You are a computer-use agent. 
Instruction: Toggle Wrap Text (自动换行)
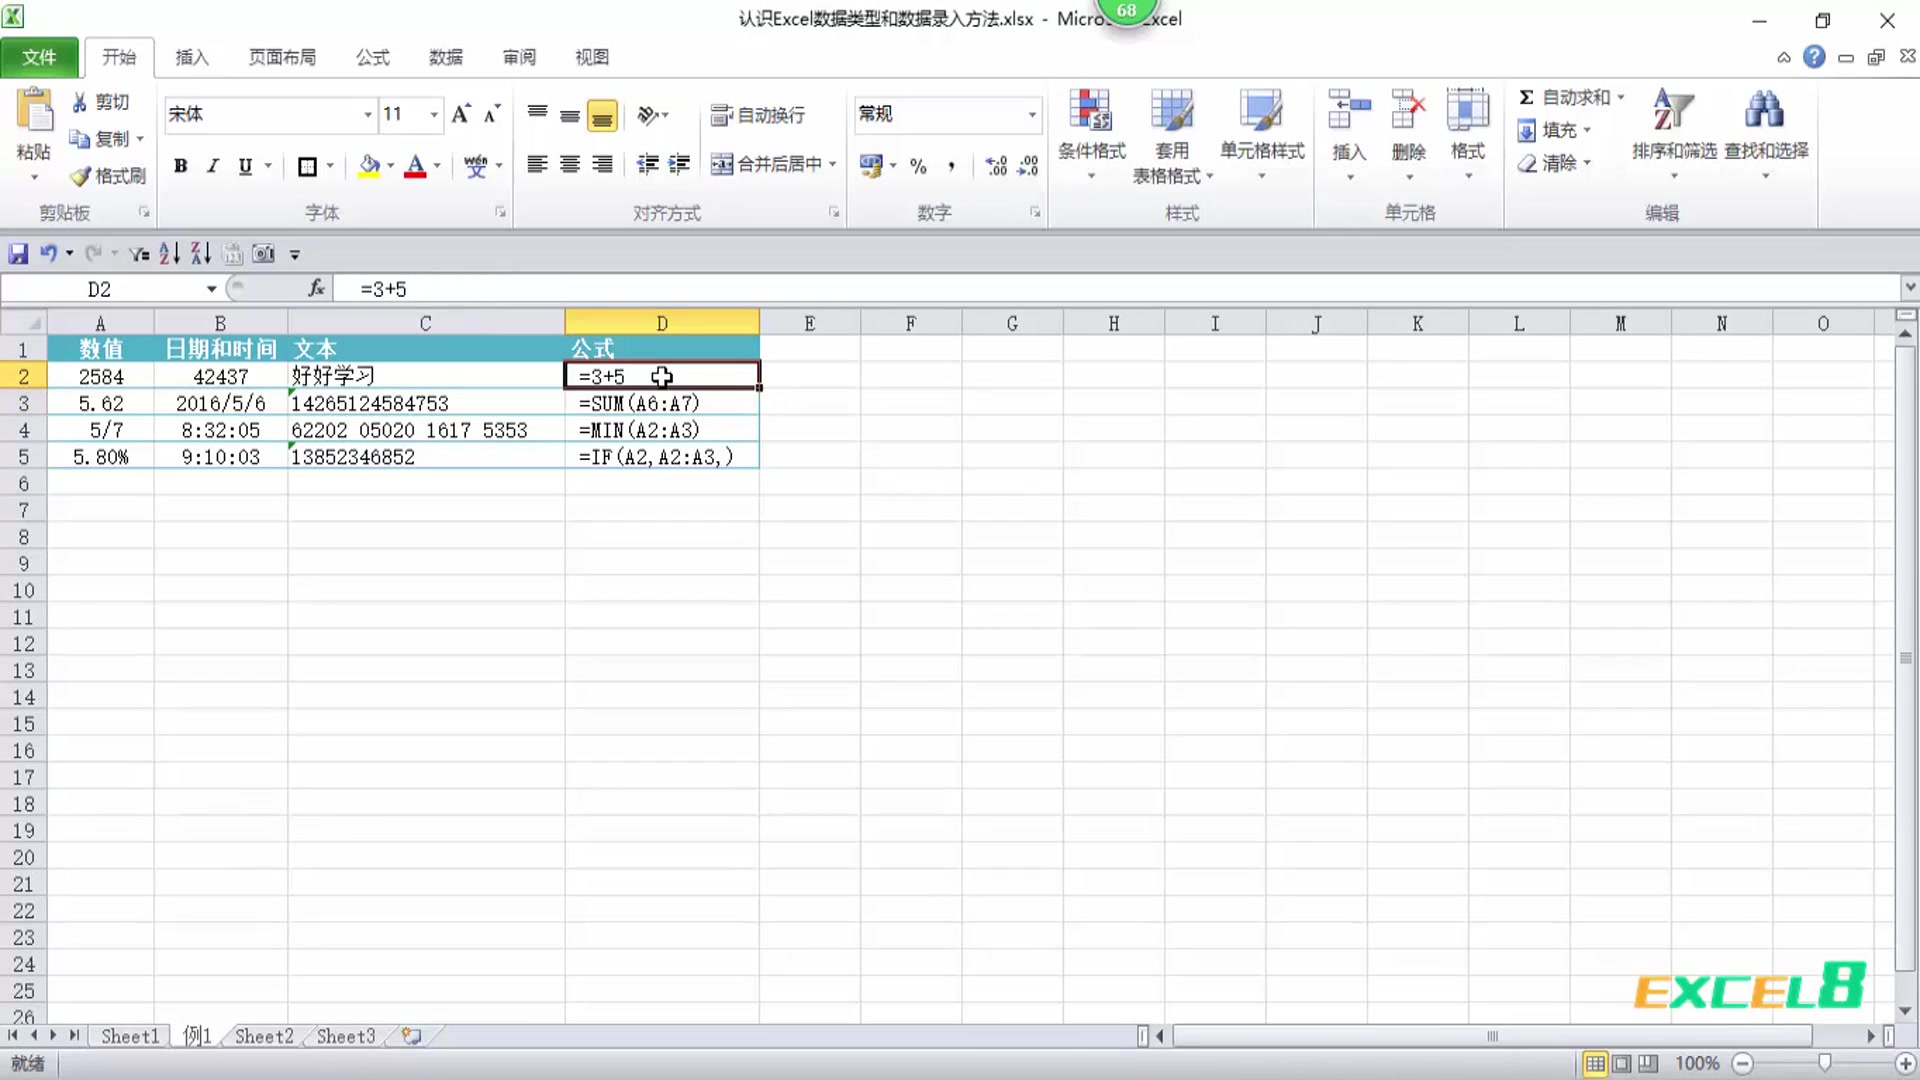(x=760, y=115)
